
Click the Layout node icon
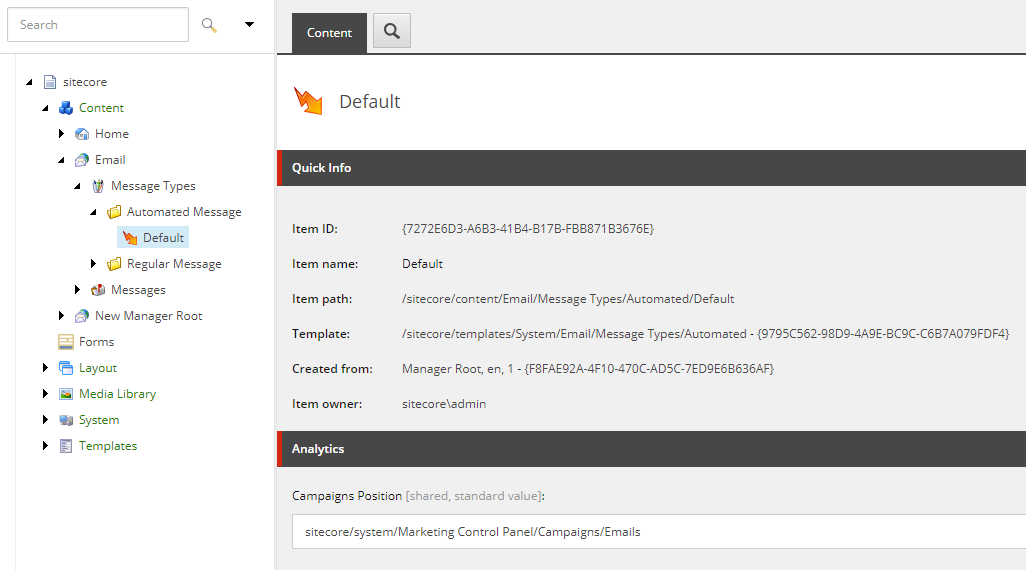(66, 368)
